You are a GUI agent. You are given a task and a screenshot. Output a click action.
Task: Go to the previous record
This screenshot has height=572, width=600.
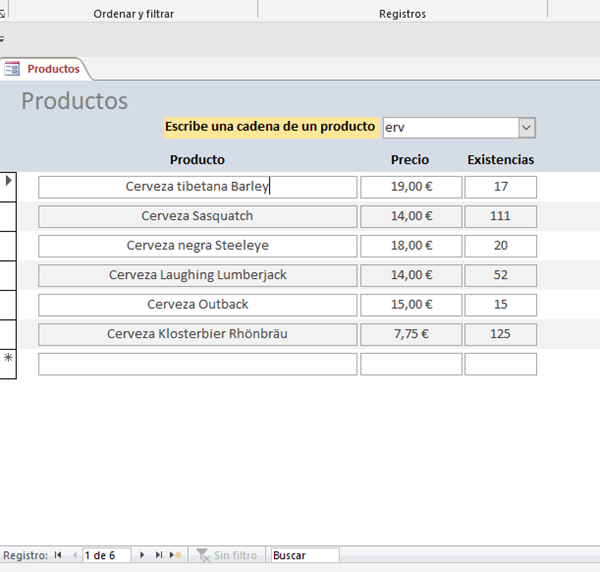(x=74, y=555)
